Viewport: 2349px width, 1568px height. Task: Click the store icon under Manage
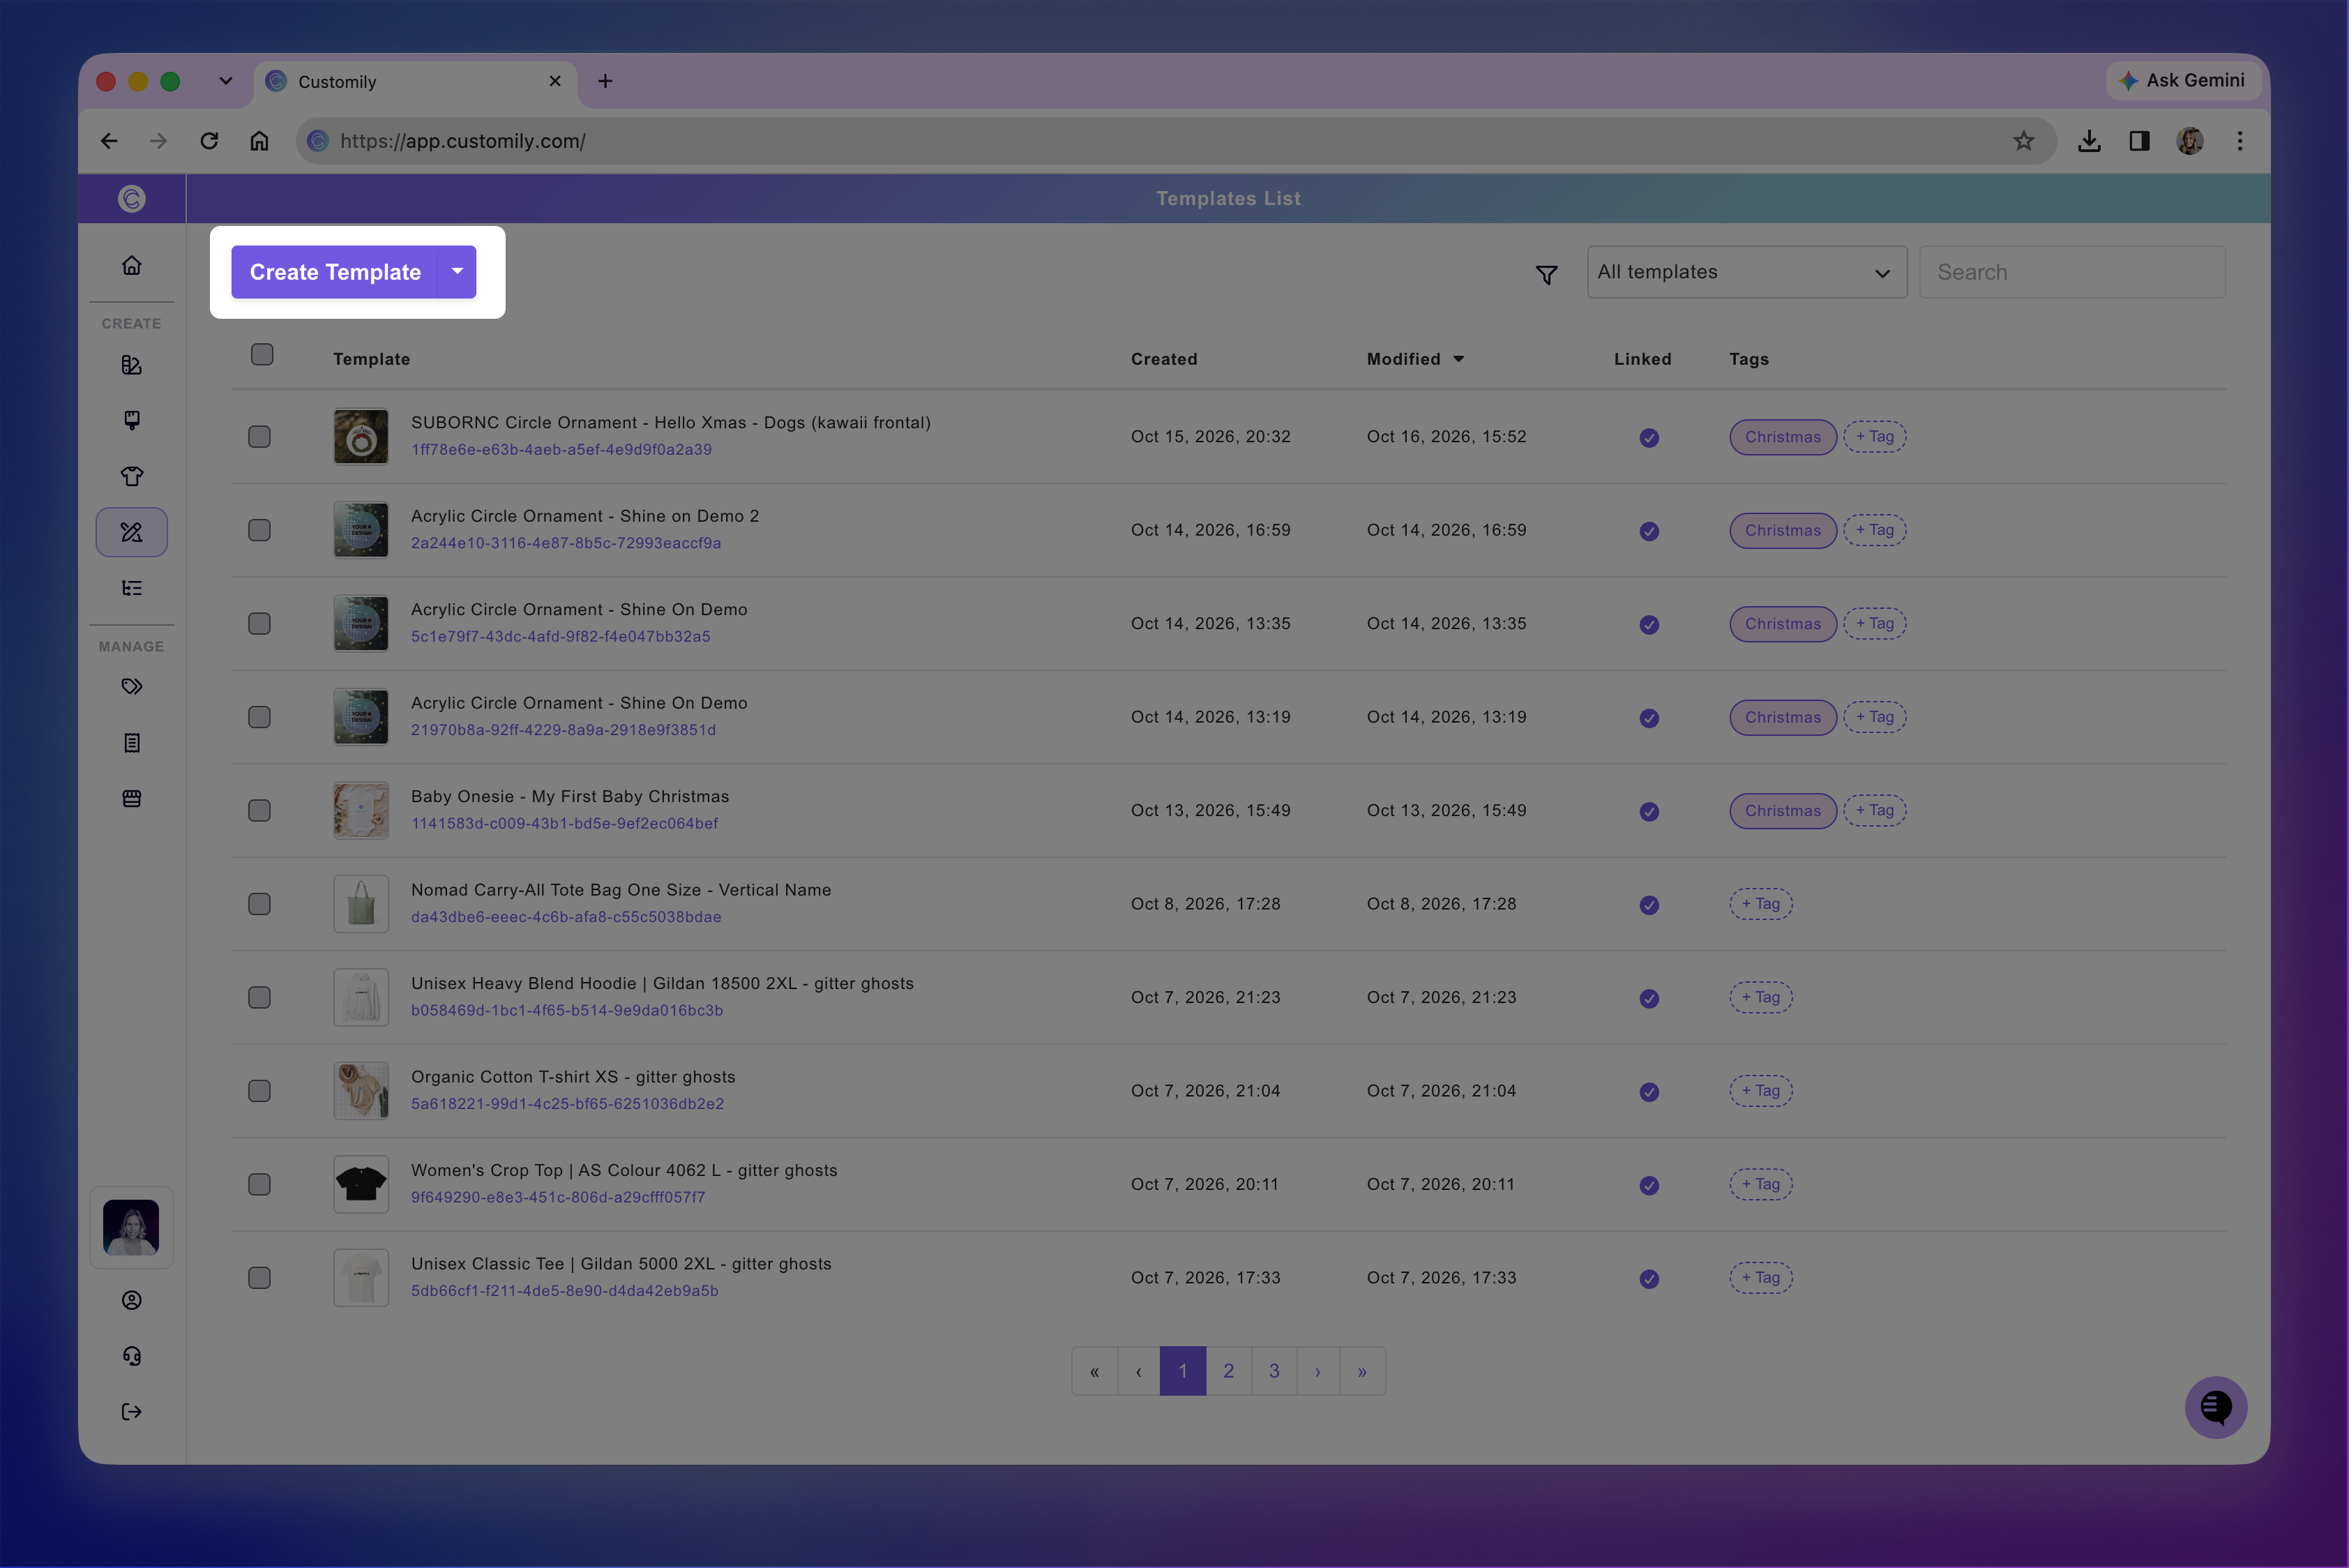[x=131, y=798]
